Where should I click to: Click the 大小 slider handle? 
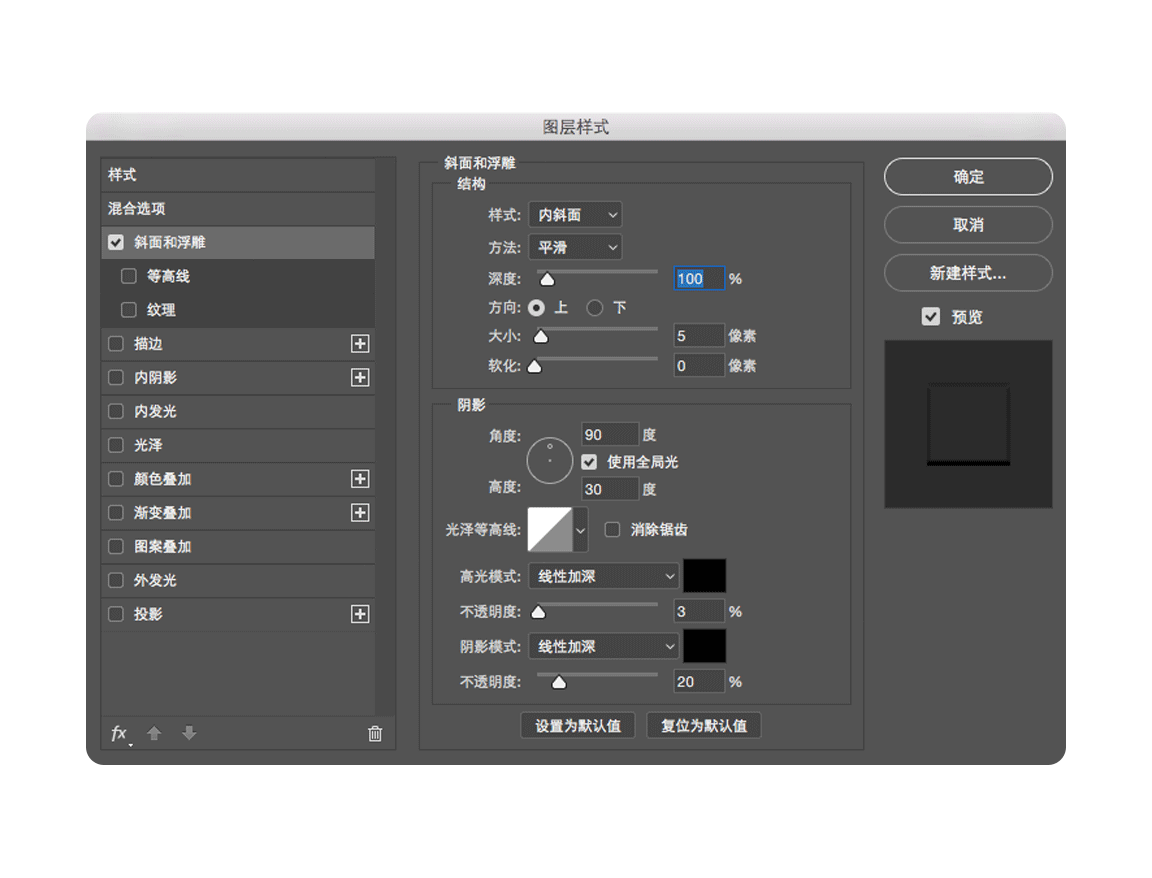[541, 337]
